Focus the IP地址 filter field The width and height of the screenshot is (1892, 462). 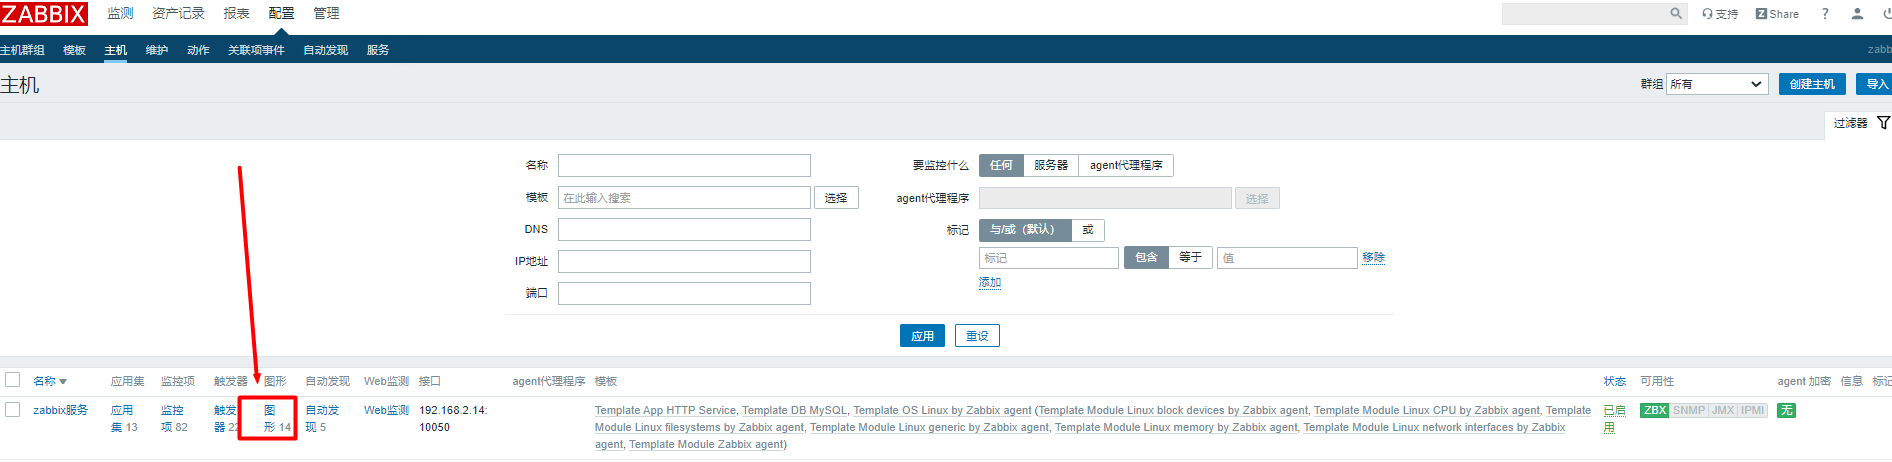[x=684, y=262]
